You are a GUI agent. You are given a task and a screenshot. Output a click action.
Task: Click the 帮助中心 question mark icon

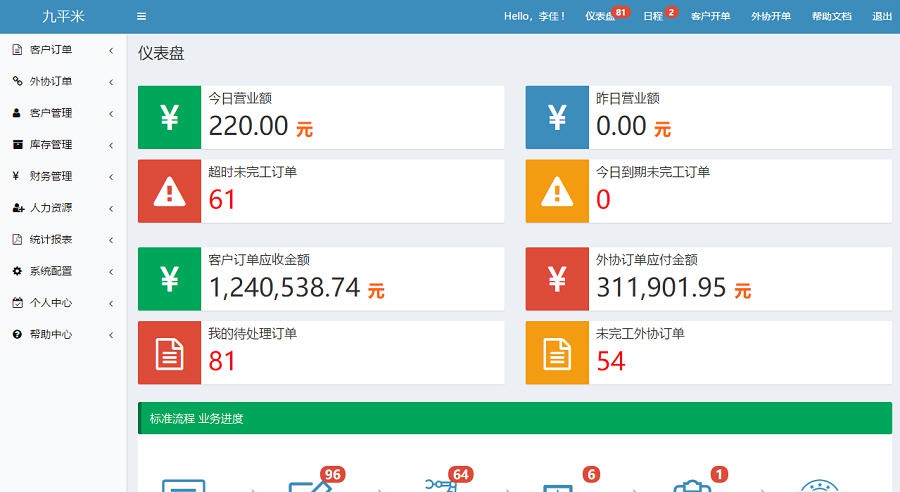(17, 334)
